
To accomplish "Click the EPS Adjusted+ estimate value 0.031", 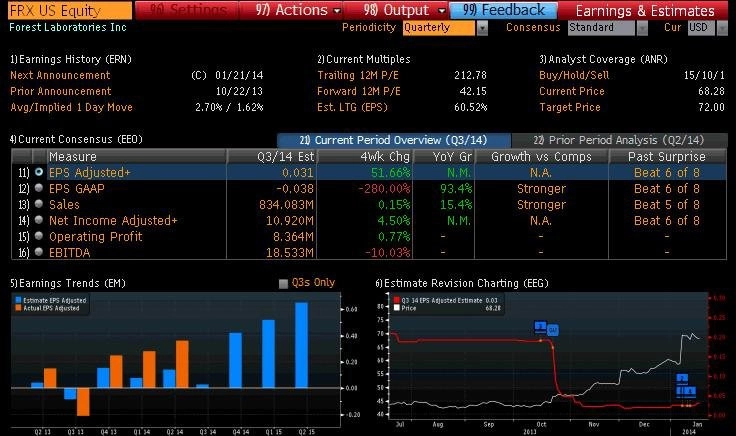I will pos(298,173).
